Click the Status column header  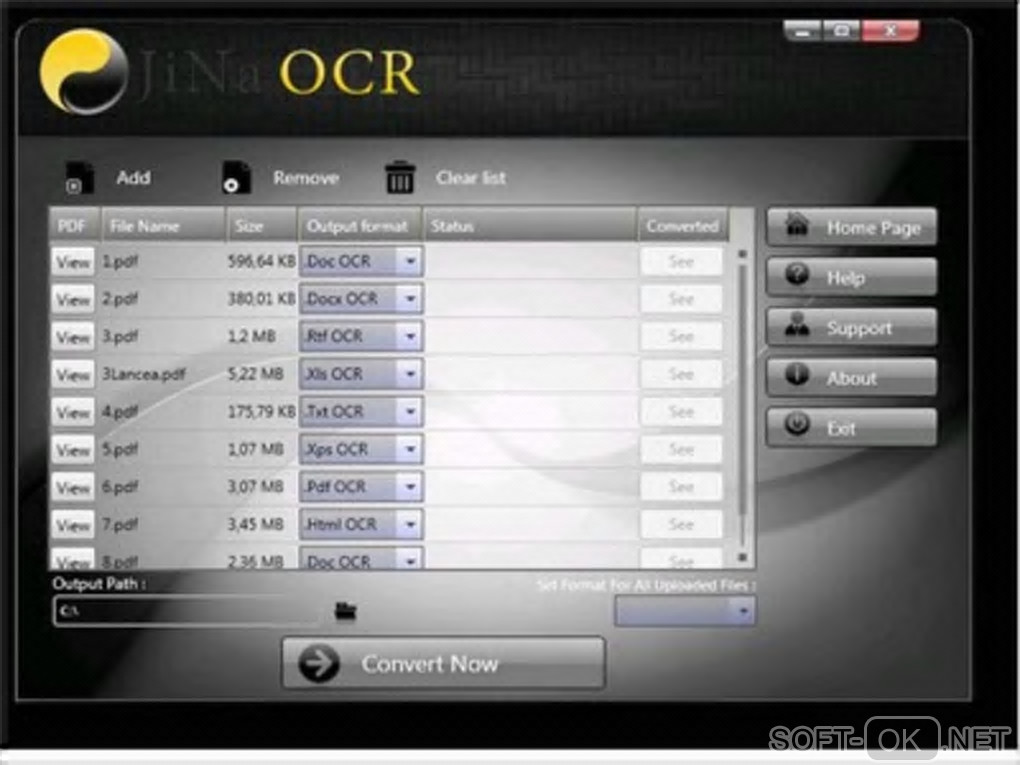(530, 226)
